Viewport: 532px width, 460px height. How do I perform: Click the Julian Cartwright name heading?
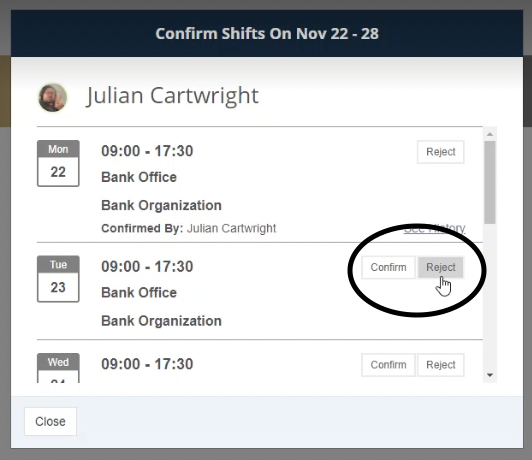pos(172,95)
